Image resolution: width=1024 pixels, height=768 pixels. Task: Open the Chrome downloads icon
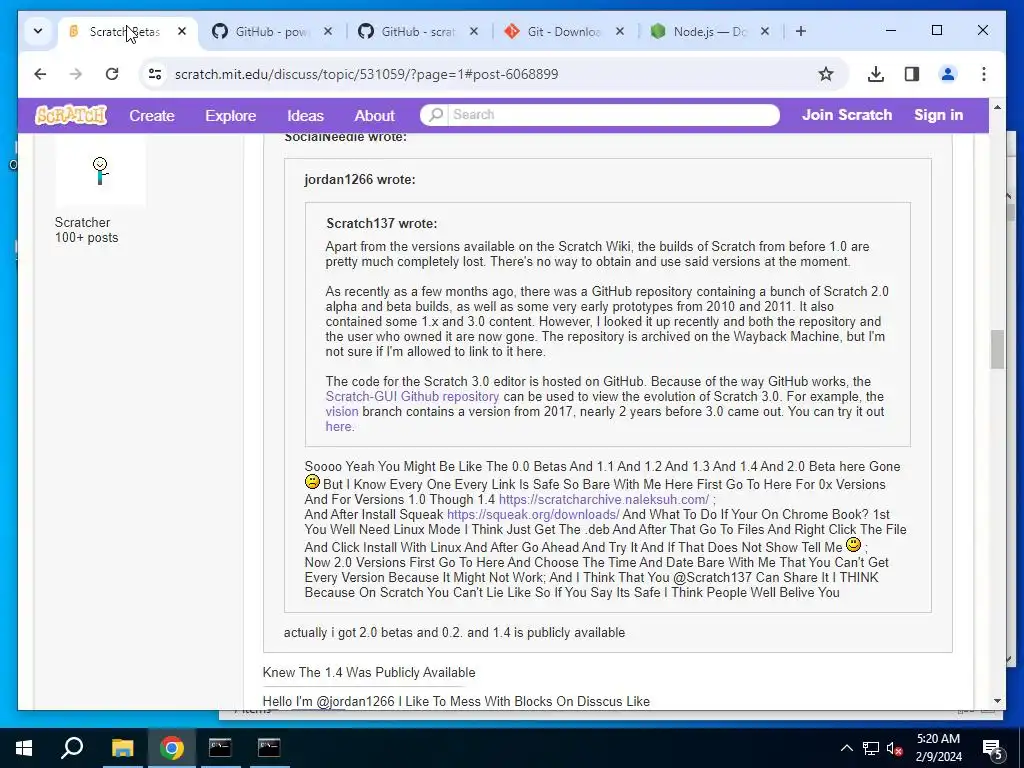[876, 74]
